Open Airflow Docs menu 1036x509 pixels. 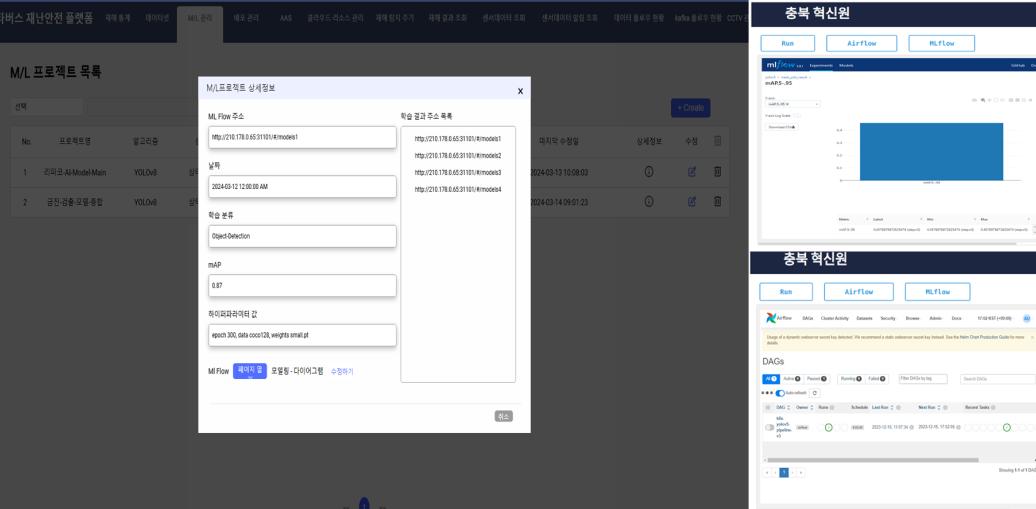(957, 319)
